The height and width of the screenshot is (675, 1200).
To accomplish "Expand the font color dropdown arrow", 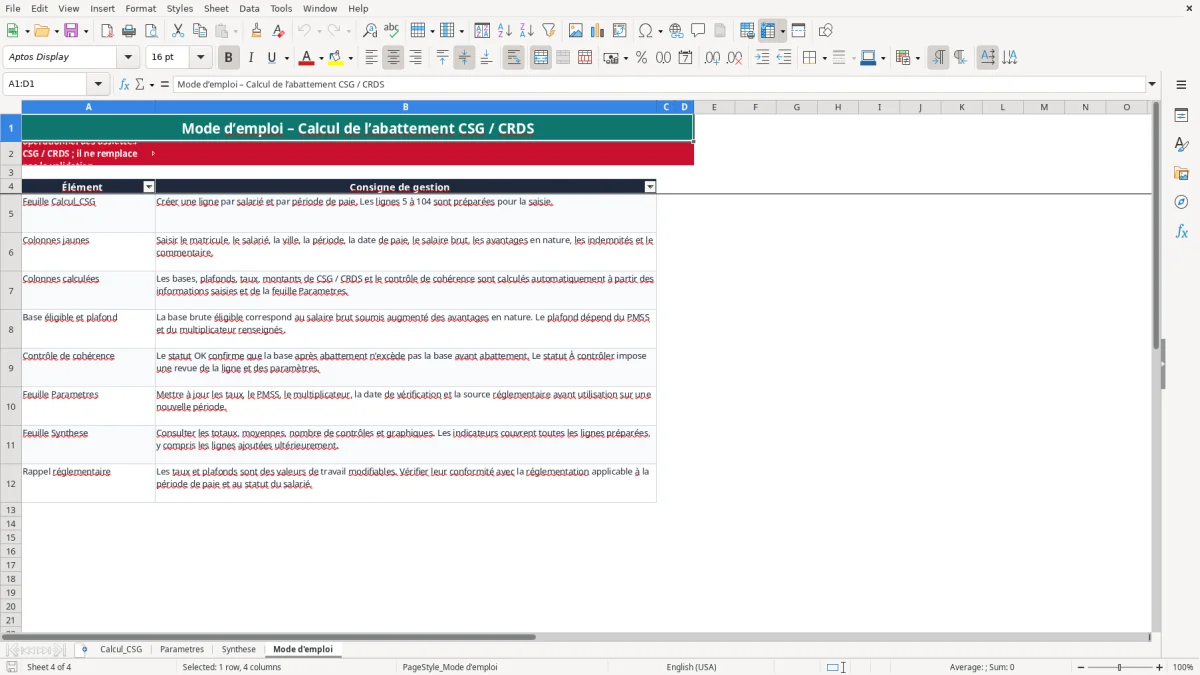I will 321,58.
